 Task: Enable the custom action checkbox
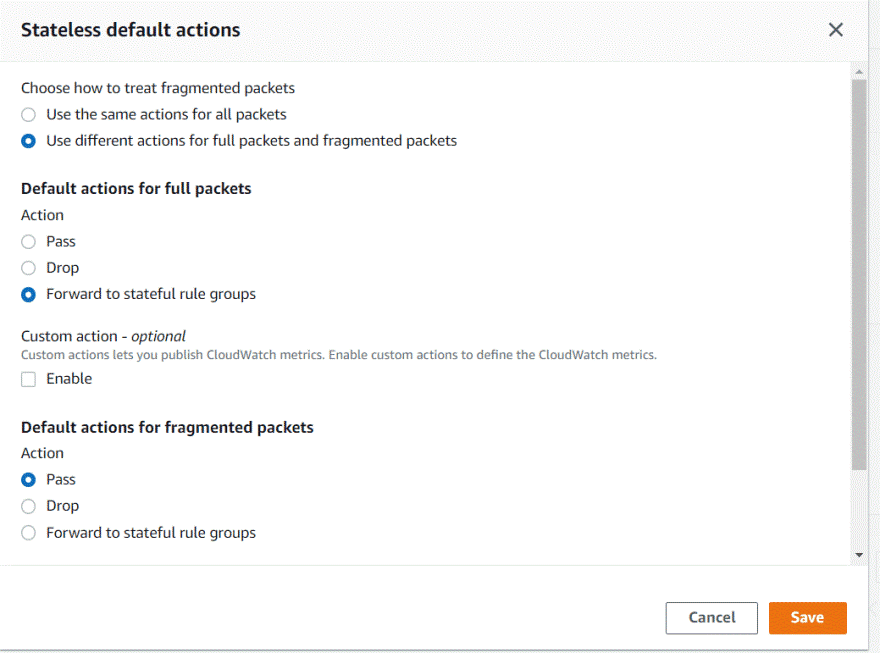tap(28, 379)
